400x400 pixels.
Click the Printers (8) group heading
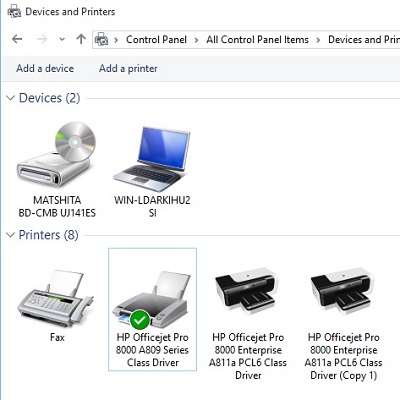click(49, 235)
